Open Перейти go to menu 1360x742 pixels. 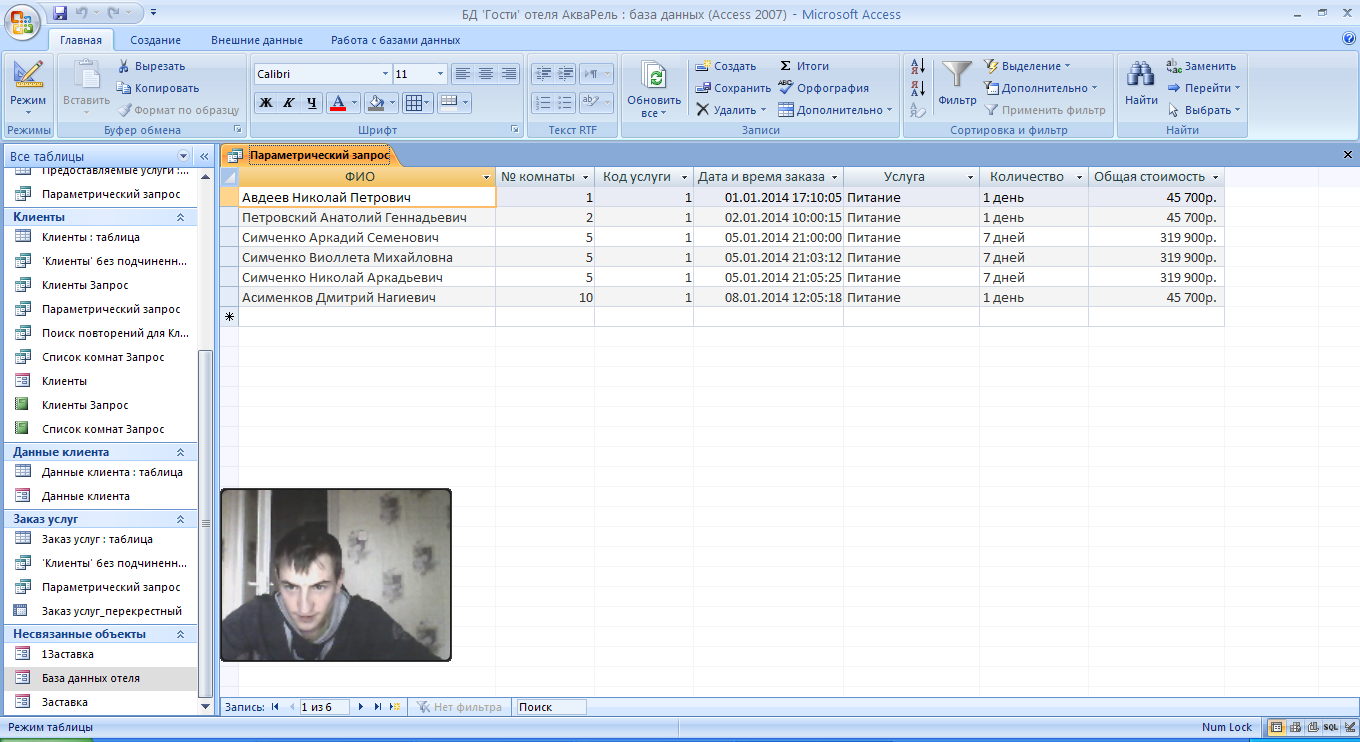(x=1205, y=88)
